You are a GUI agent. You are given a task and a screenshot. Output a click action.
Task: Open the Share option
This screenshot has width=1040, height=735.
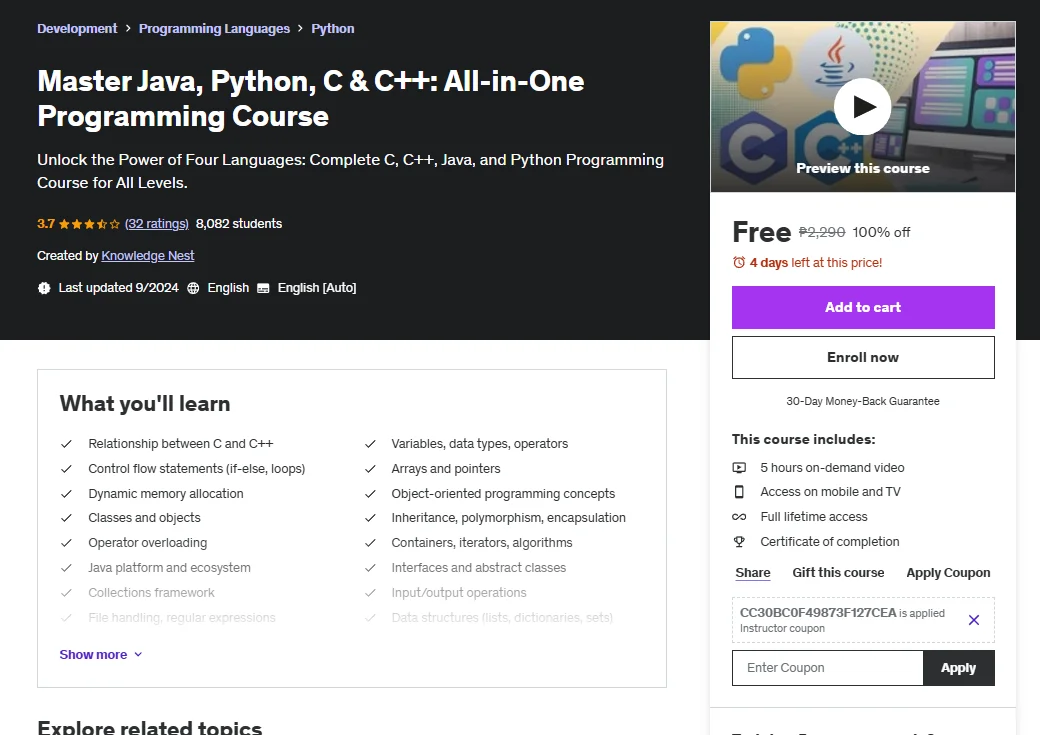[753, 572]
